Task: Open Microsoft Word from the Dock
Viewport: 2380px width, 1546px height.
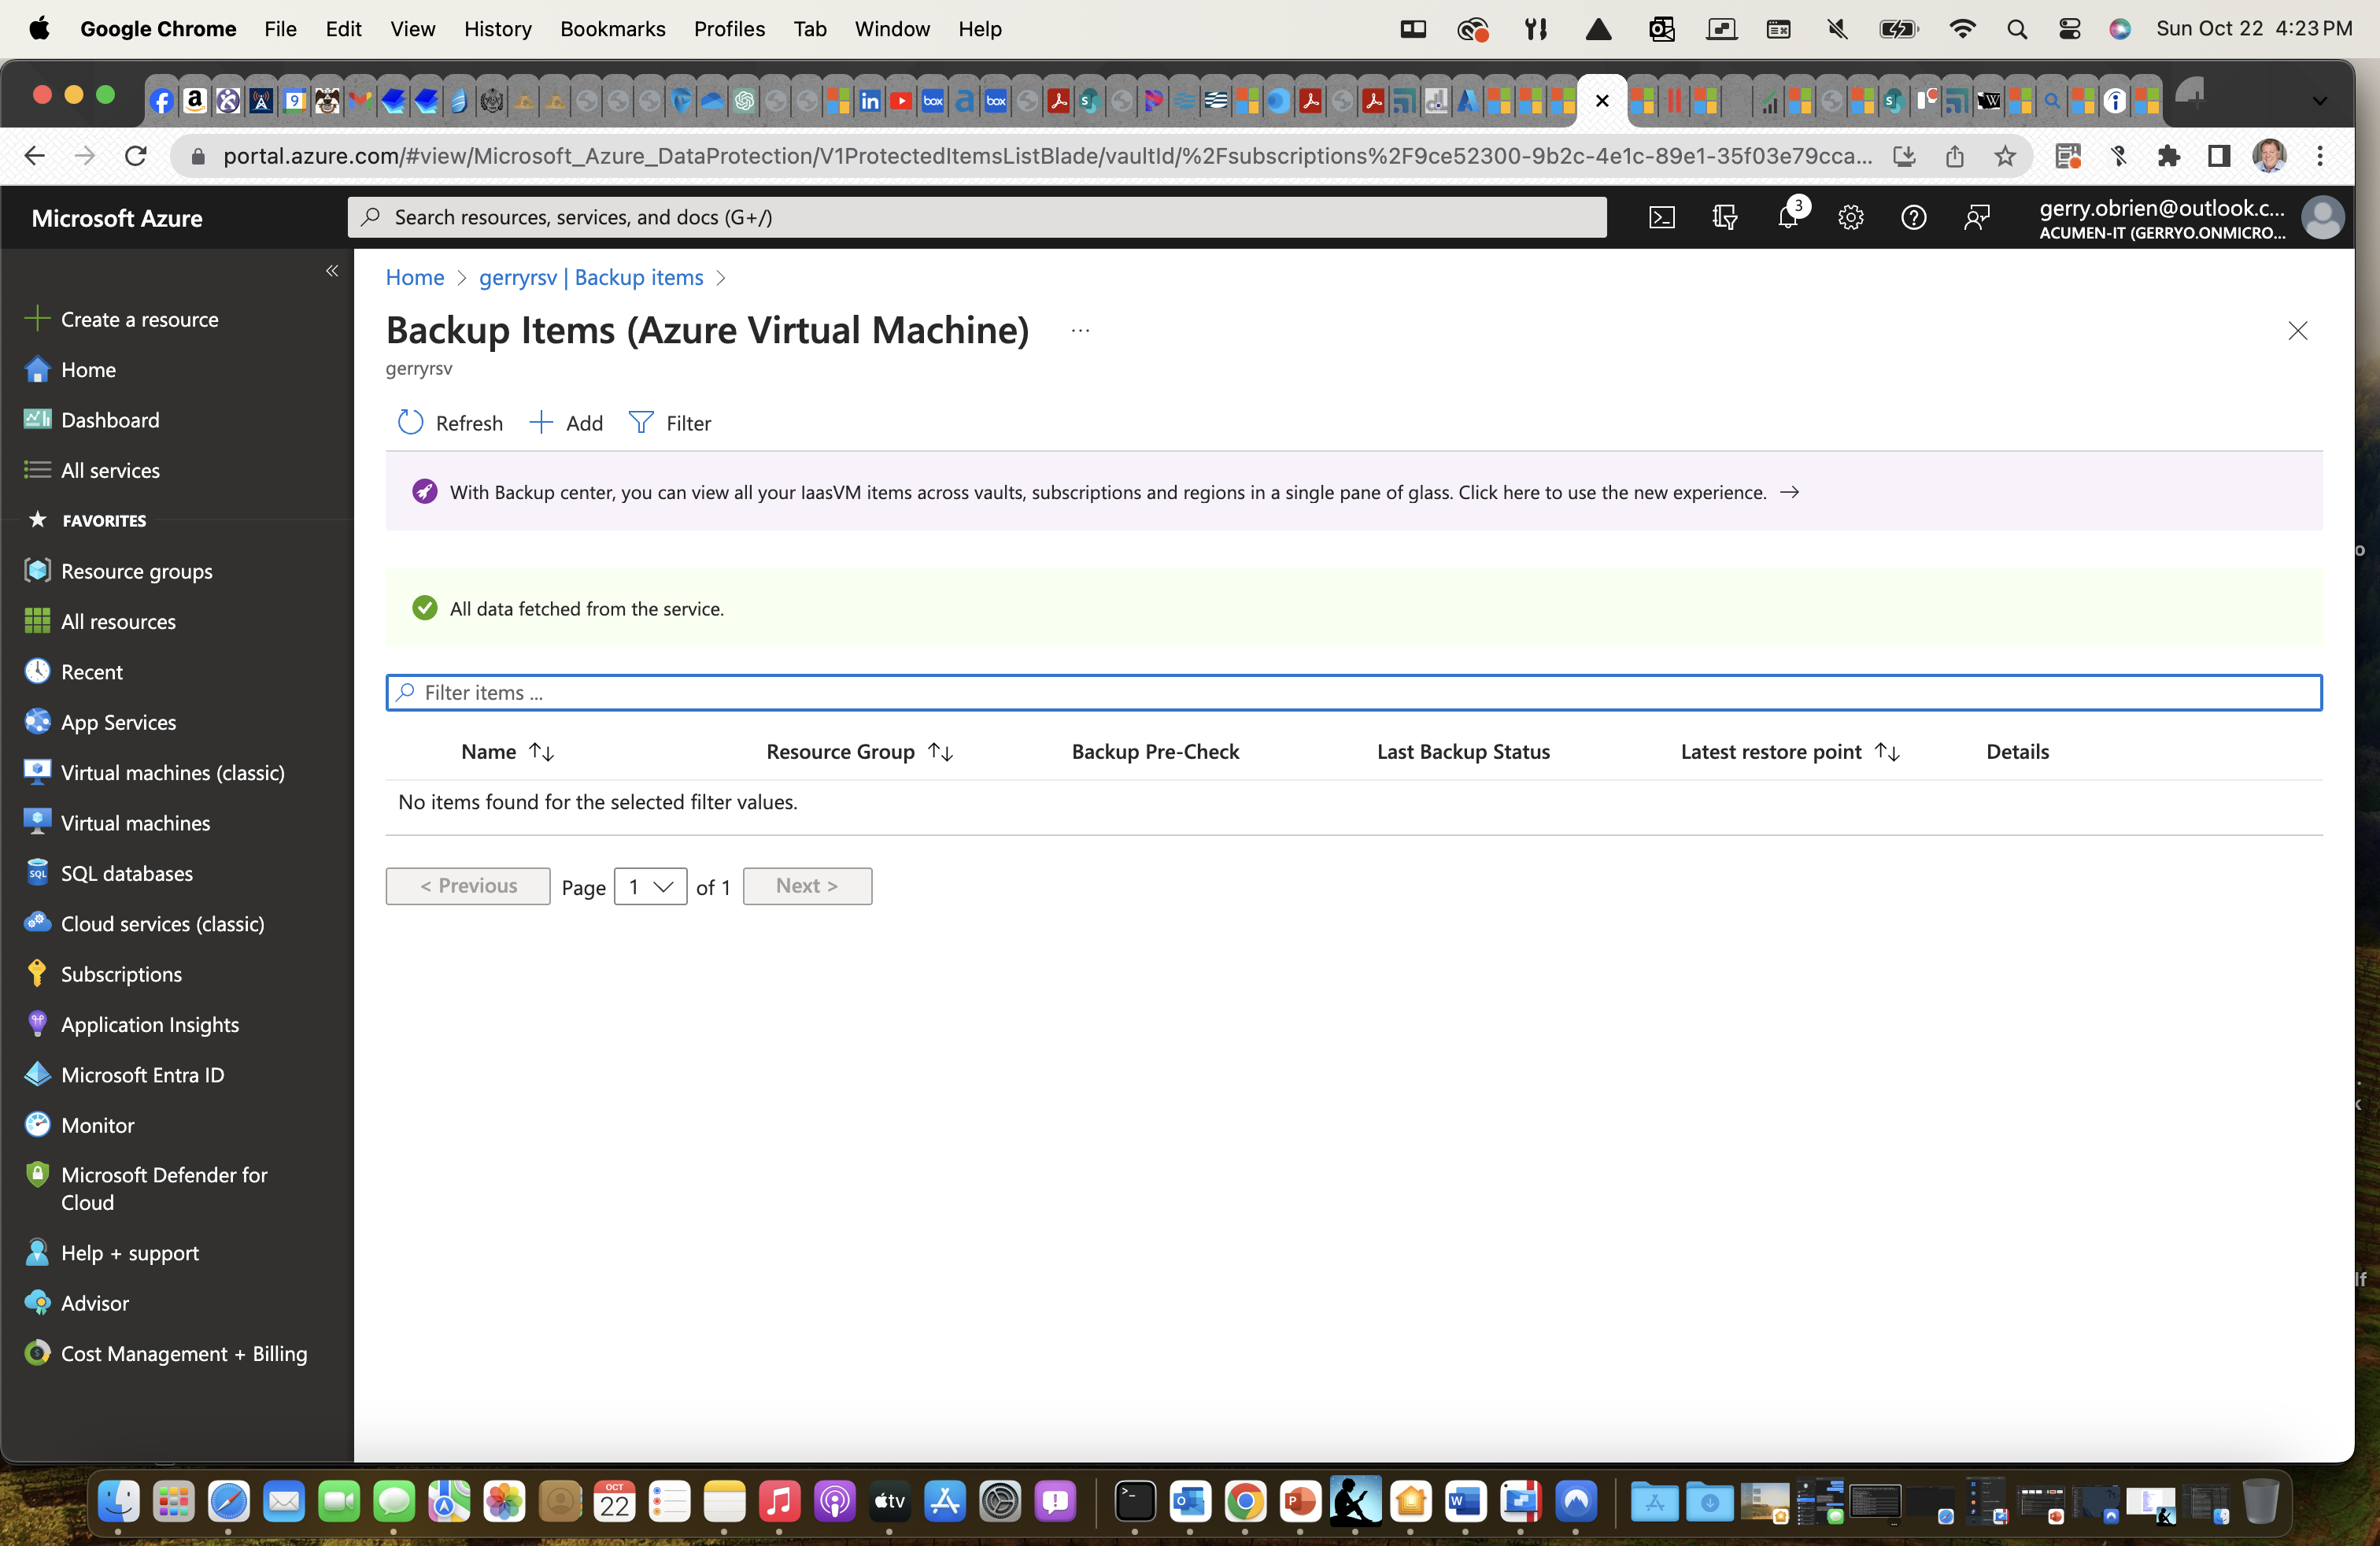Action: 1465,1501
